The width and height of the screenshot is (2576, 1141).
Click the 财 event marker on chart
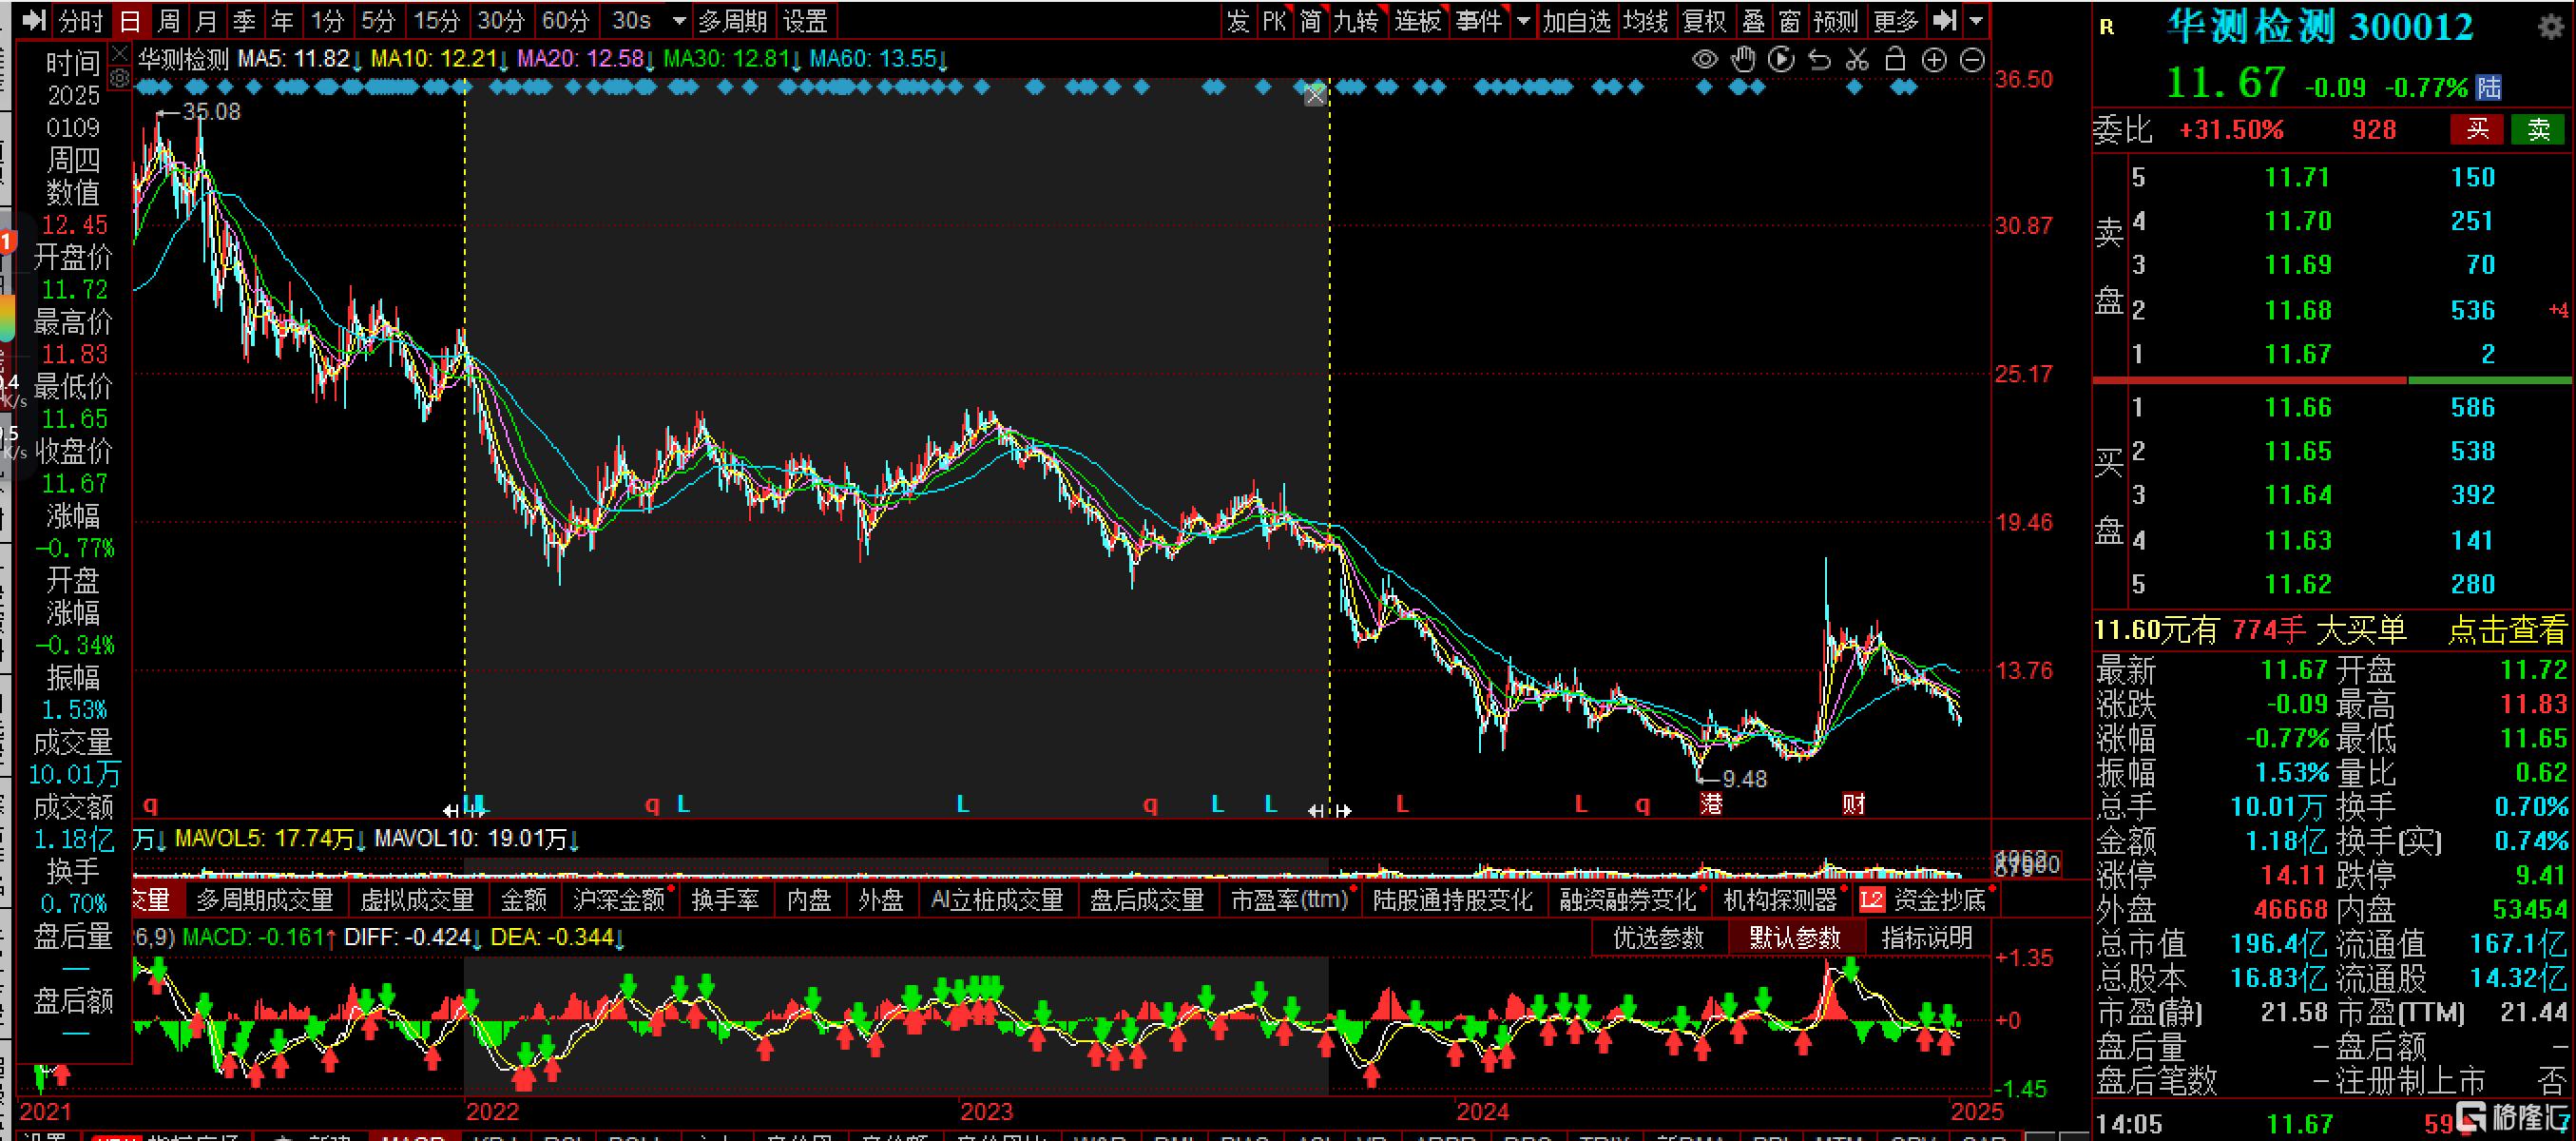coord(1853,803)
